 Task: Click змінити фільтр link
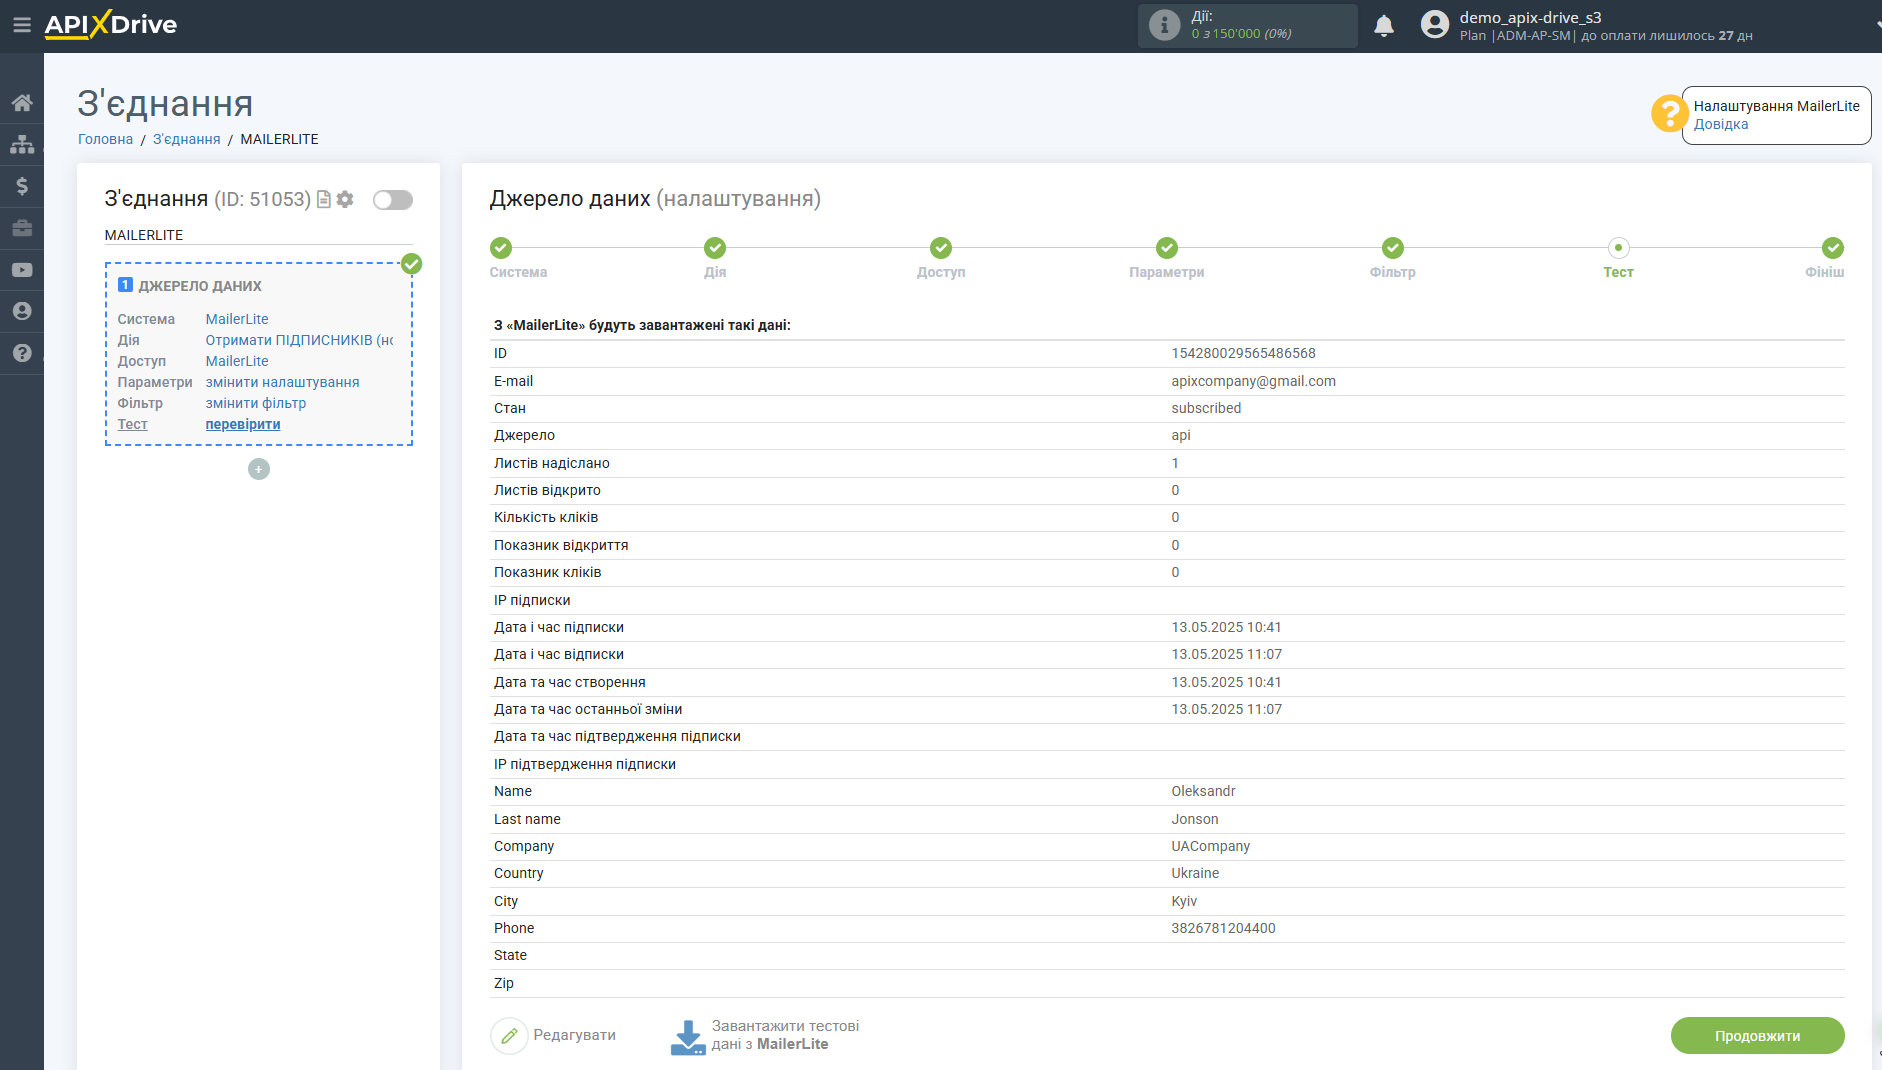[x=256, y=403]
